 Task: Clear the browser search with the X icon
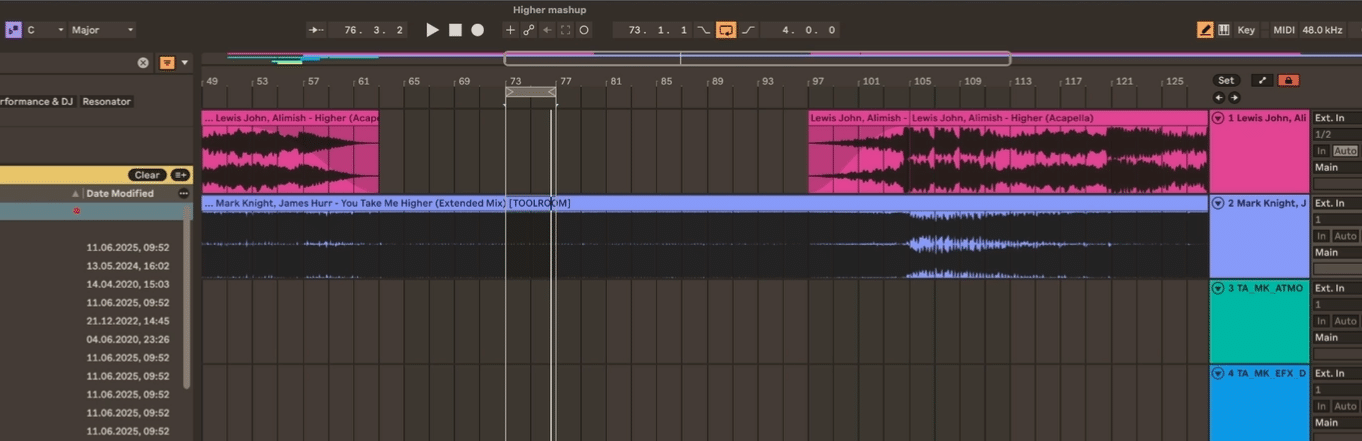point(143,62)
